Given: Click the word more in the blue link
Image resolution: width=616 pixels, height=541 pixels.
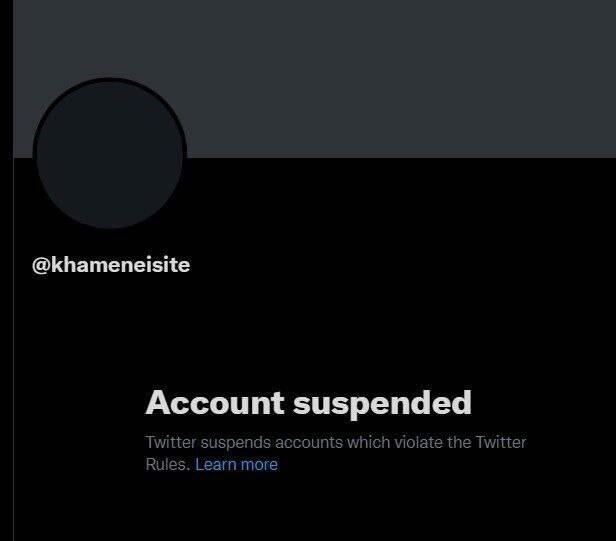Looking at the screenshot, I should [x=259, y=465].
